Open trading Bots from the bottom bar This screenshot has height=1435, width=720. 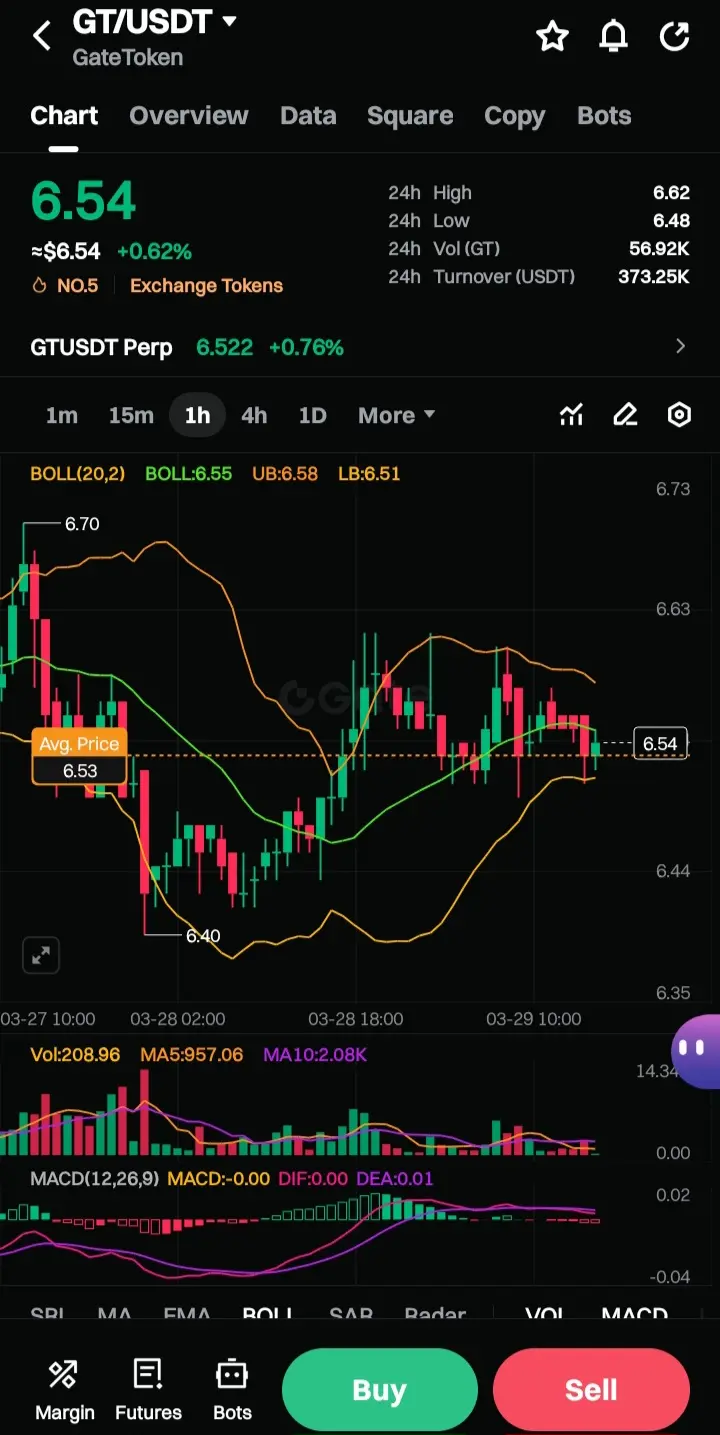click(232, 1389)
